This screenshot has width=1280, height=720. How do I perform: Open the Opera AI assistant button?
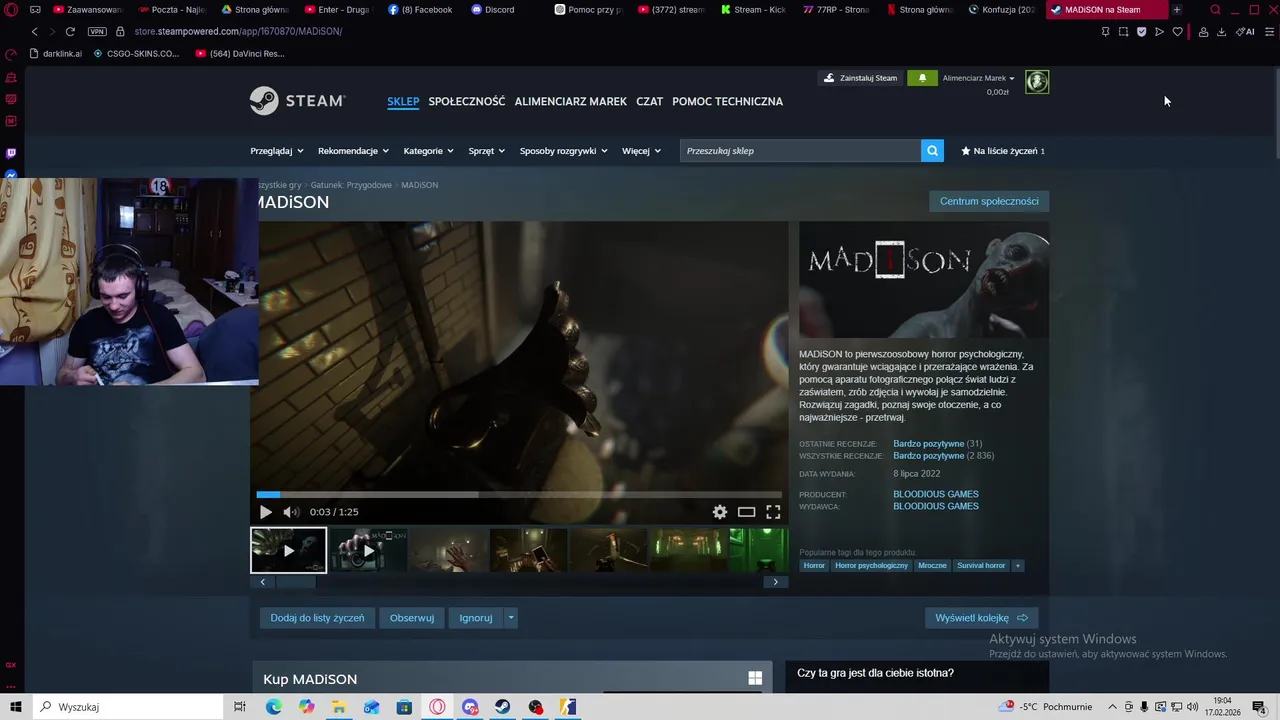pos(1246,32)
